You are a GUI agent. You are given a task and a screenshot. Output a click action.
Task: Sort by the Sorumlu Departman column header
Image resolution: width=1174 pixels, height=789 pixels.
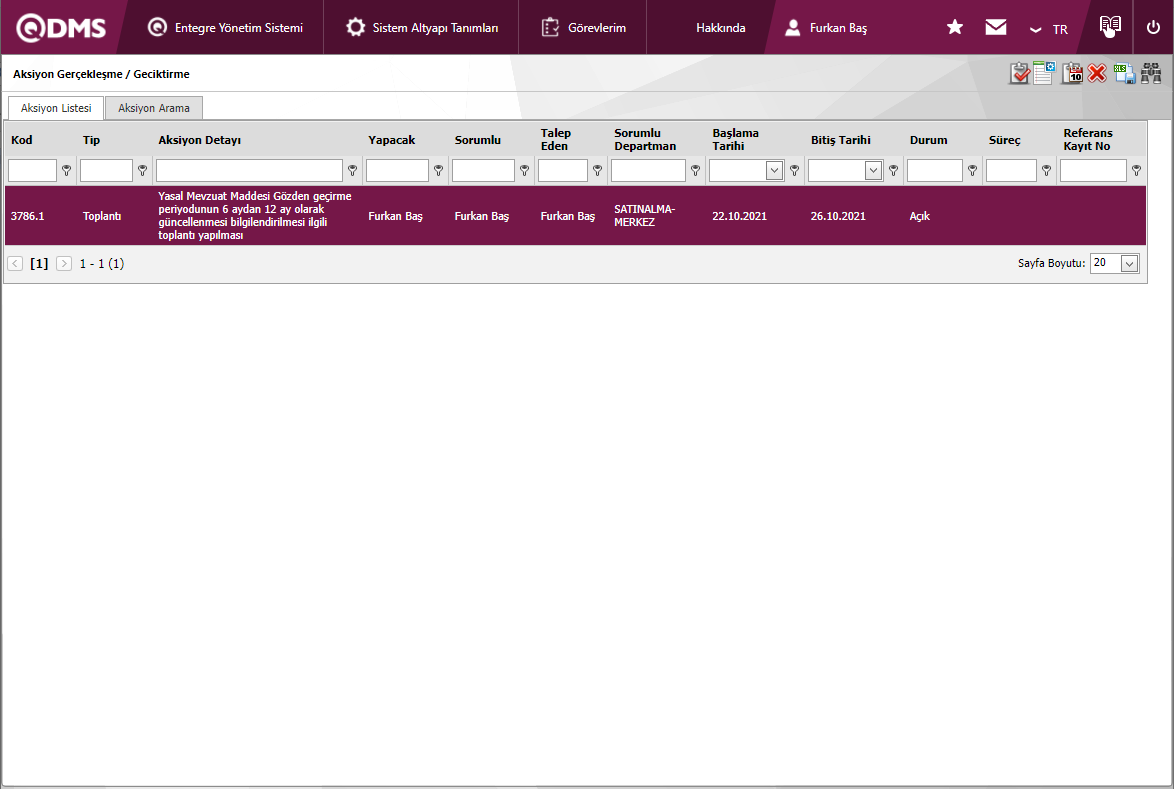click(x=645, y=139)
